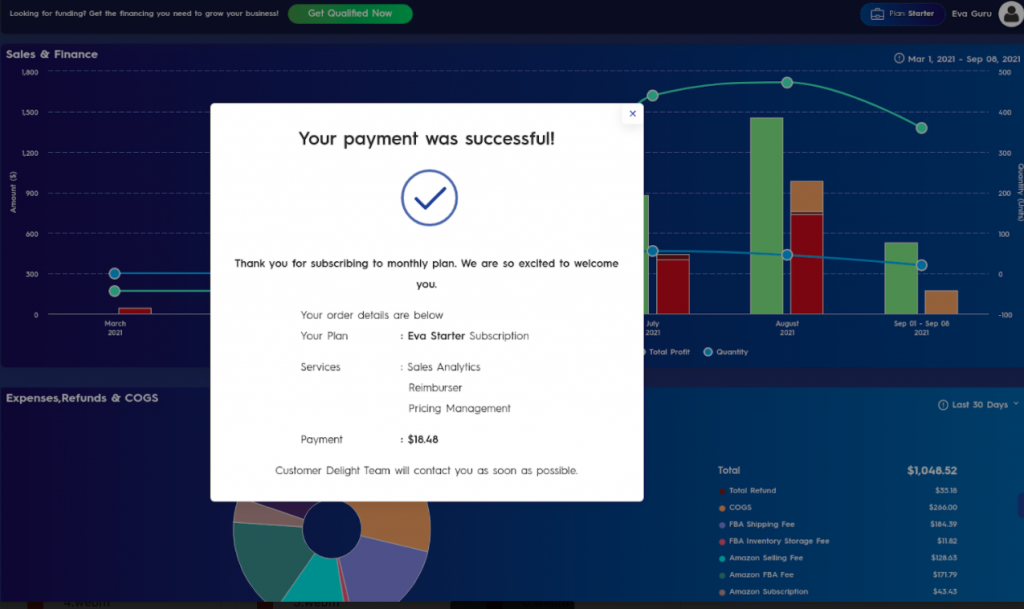Click the Expenses,Refunds & COGS panel title
1024x609 pixels.
point(82,398)
